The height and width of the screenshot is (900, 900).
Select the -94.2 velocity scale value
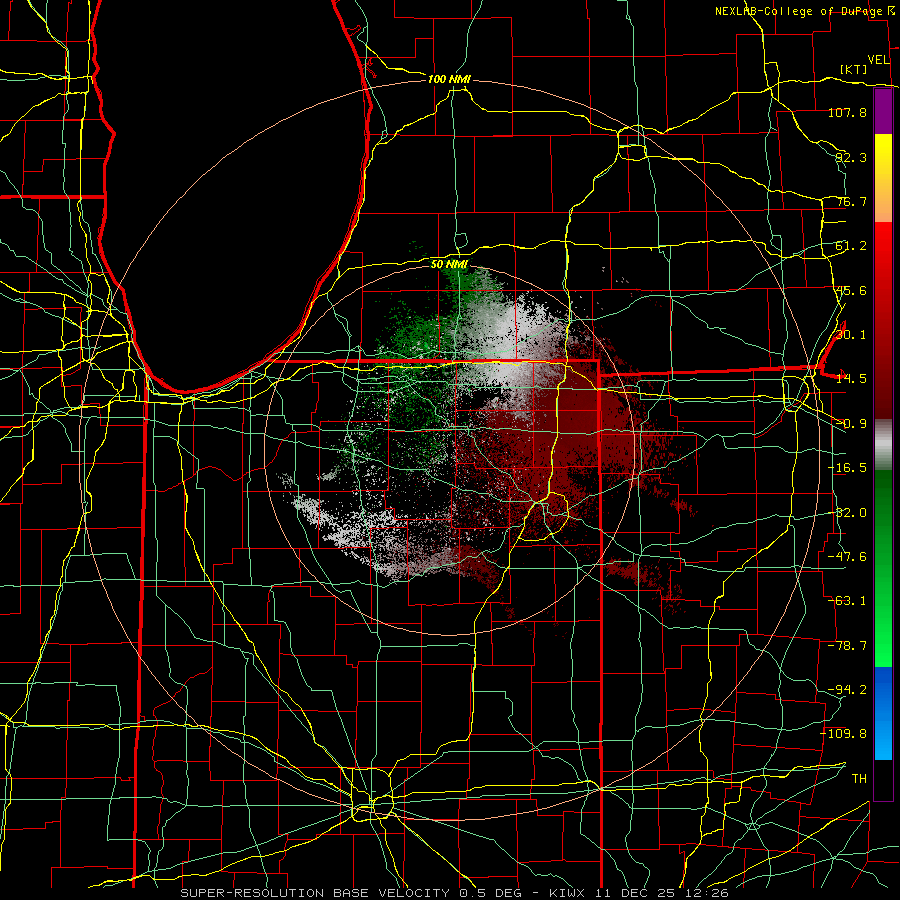point(847,690)
